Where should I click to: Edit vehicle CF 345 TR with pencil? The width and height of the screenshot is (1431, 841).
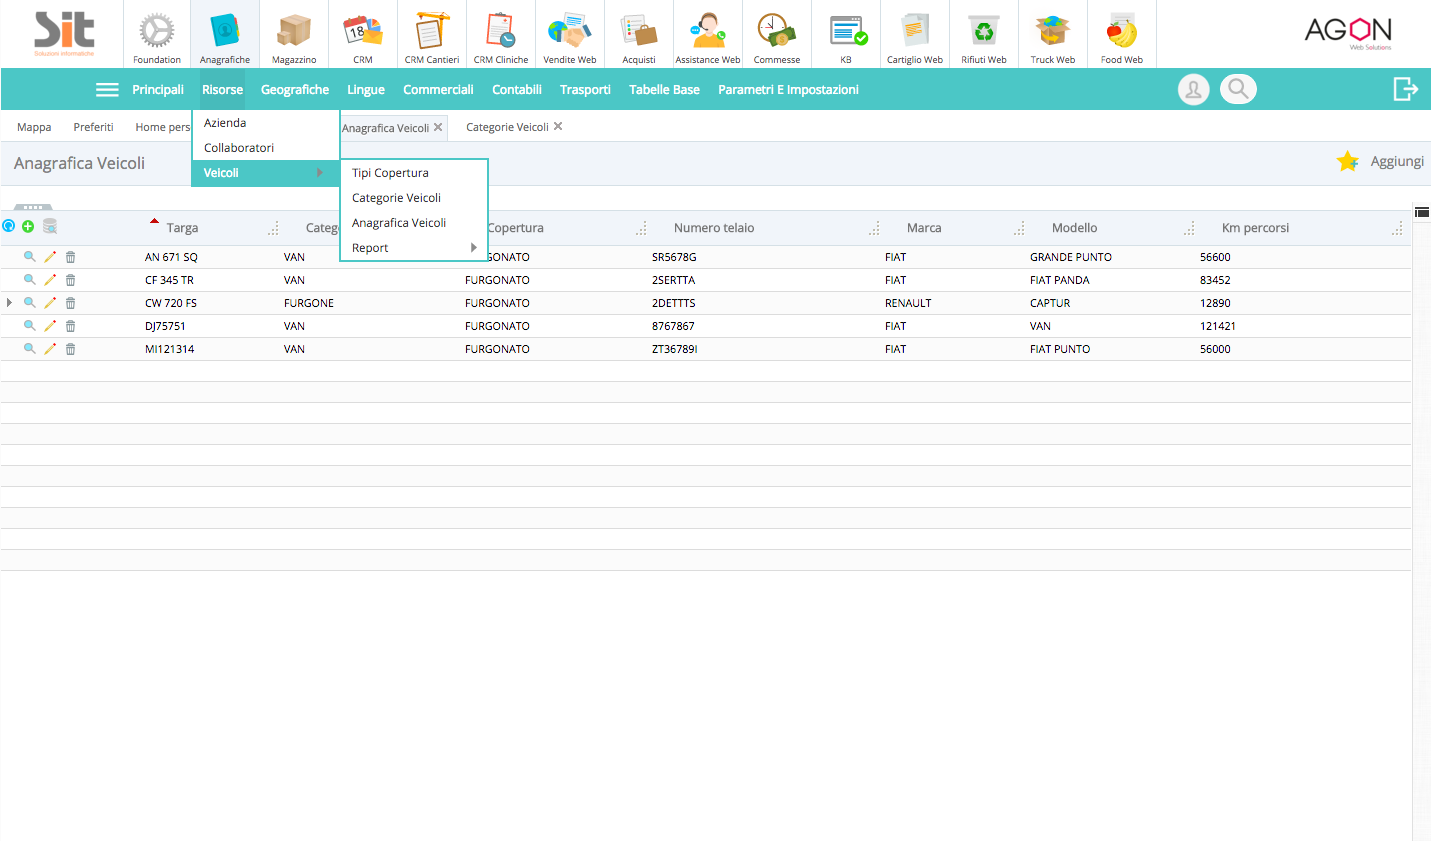click(50, 280)
